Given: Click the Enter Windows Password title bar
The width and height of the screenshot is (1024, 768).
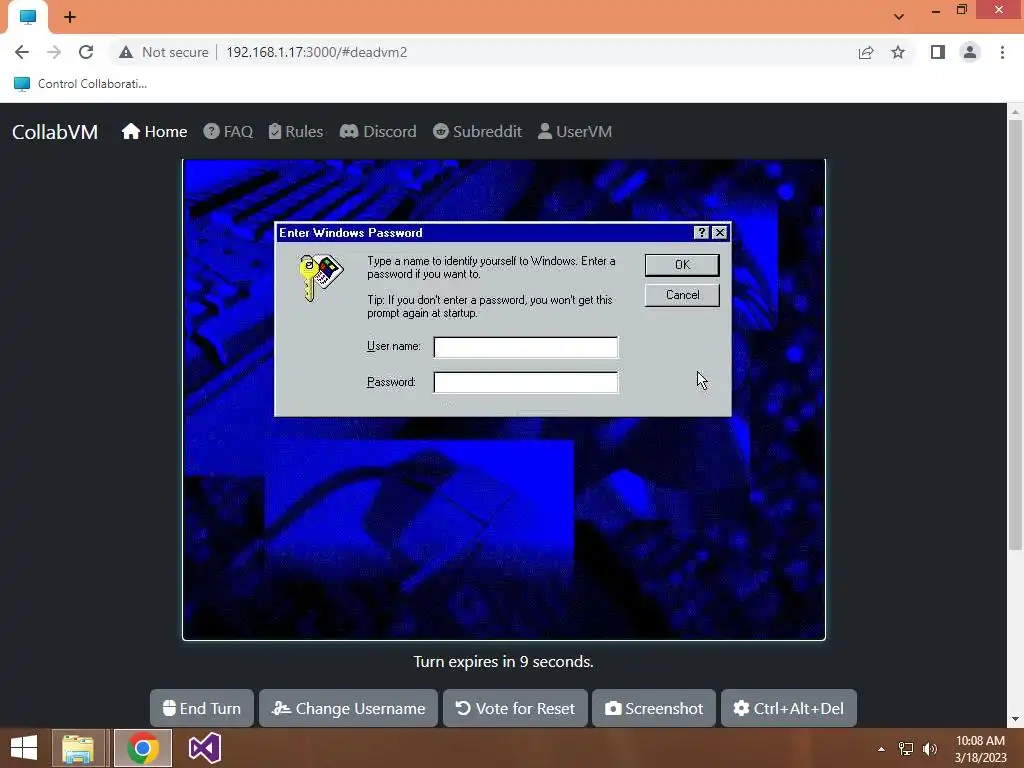Looking at the screenshot, I should tap(483, 232).
